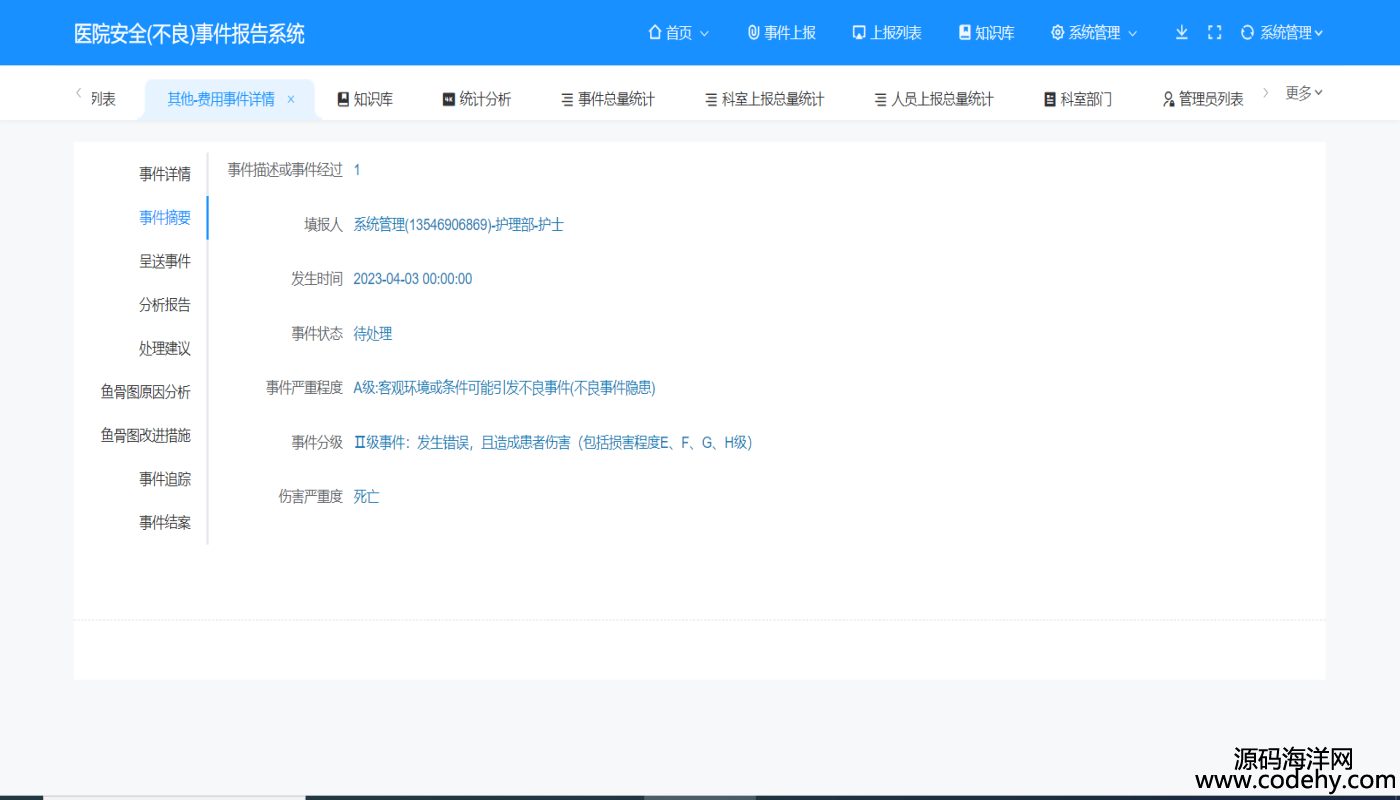Open 事件上报 from top navigation

point(781,33)
